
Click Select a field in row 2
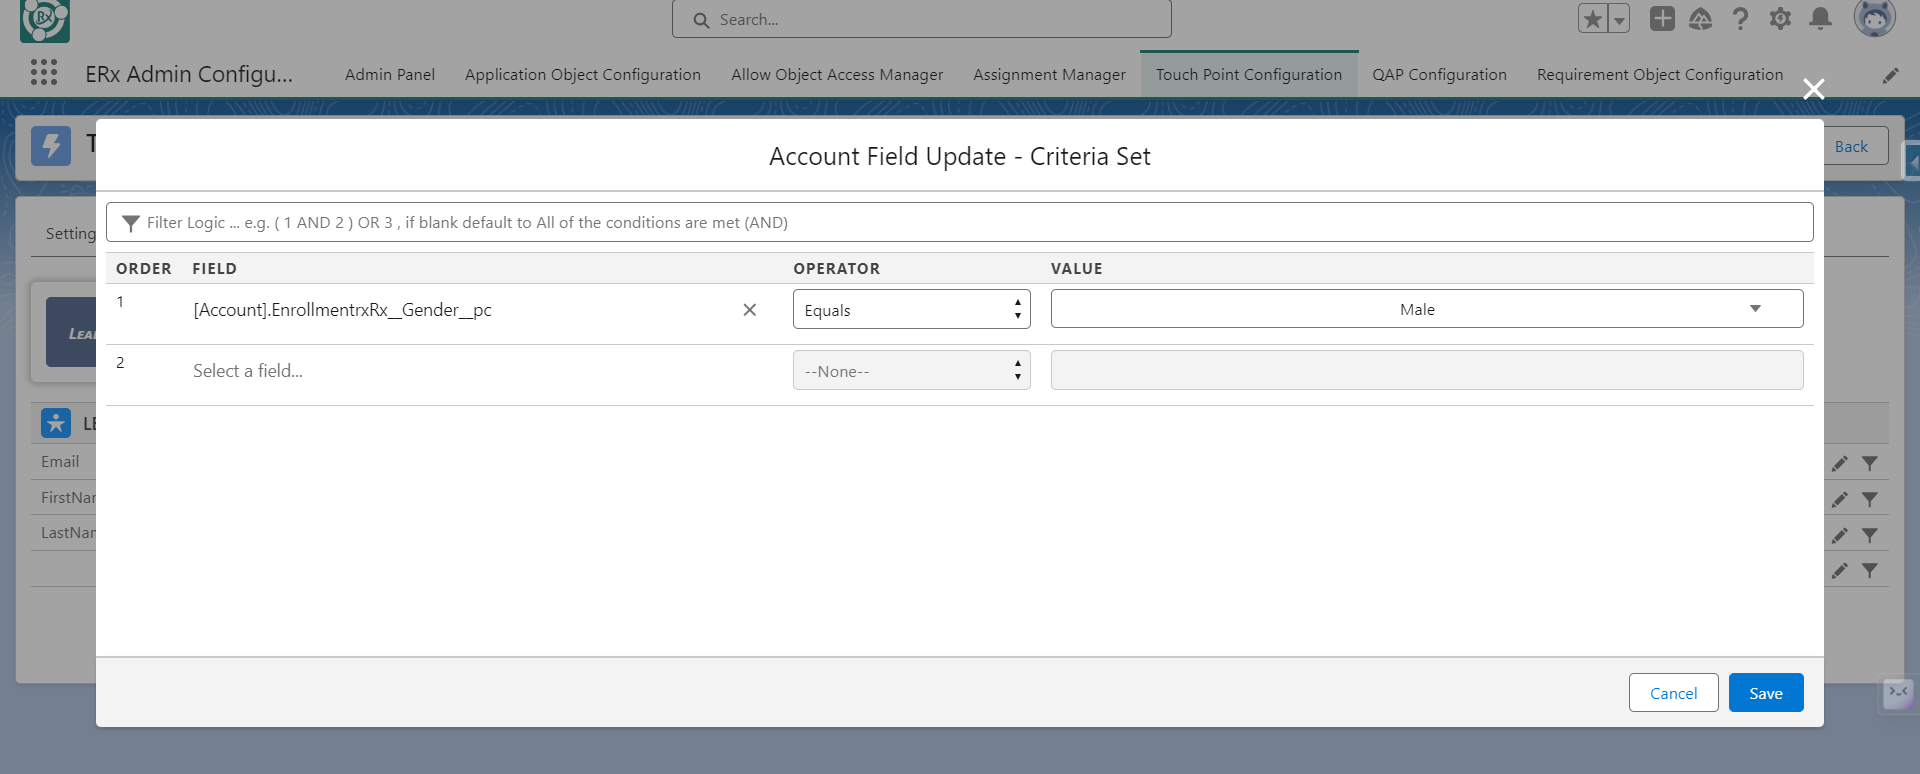tap(248, 371)
